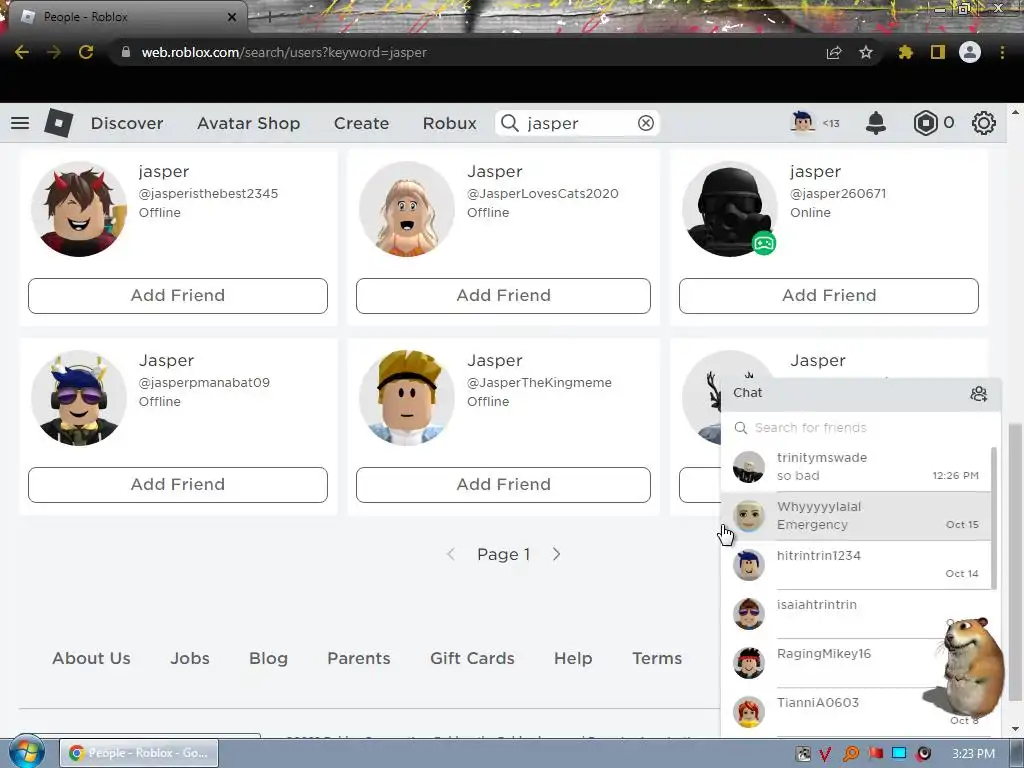
Task: Add JasperLovesCats2020 as friend
Action: point(503,295)
